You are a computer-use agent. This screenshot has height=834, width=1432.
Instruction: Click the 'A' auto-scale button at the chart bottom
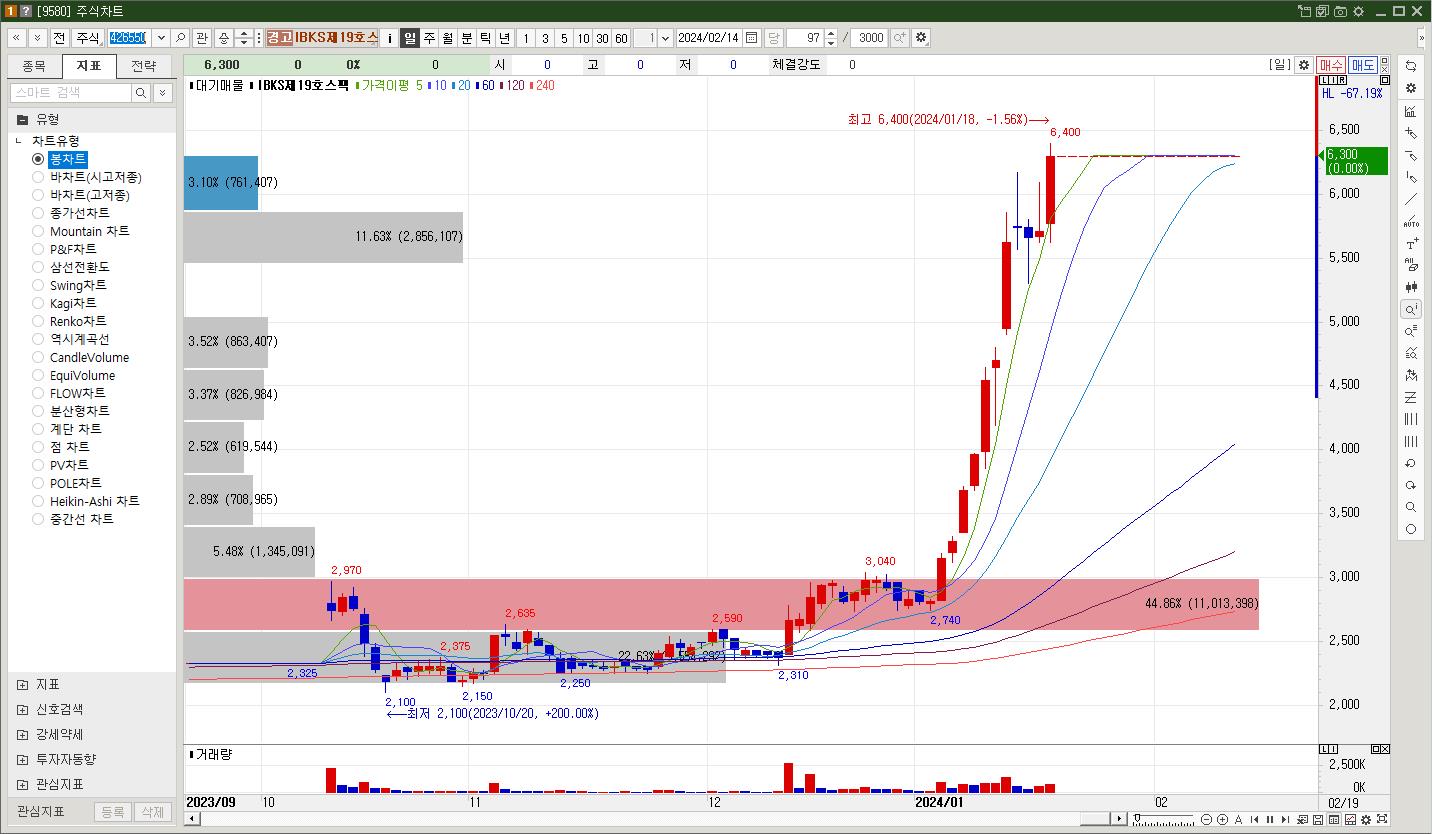pos(1238,820)
